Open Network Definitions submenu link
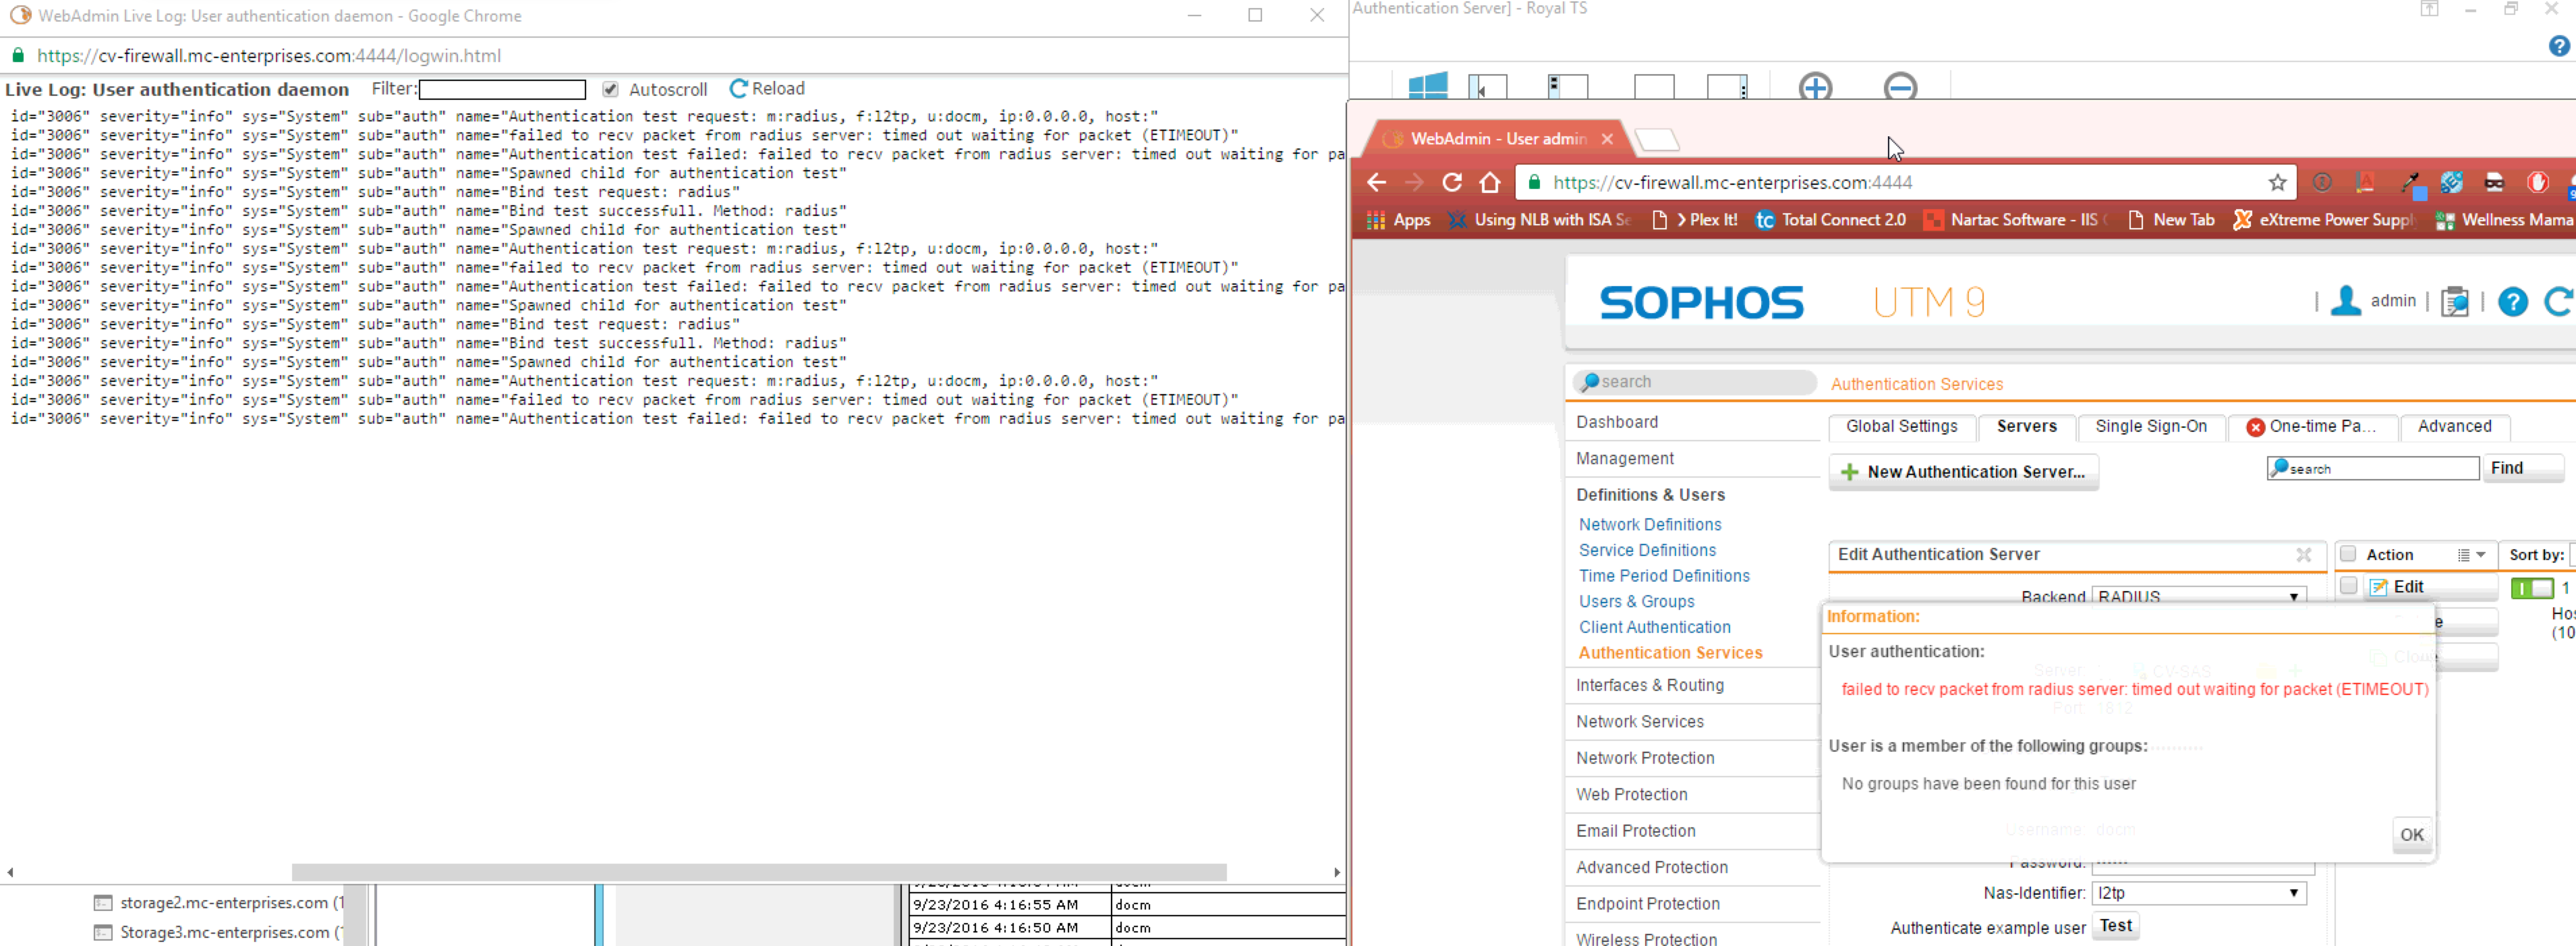This screenshot has width=2576, height=946. point(1650,525)
